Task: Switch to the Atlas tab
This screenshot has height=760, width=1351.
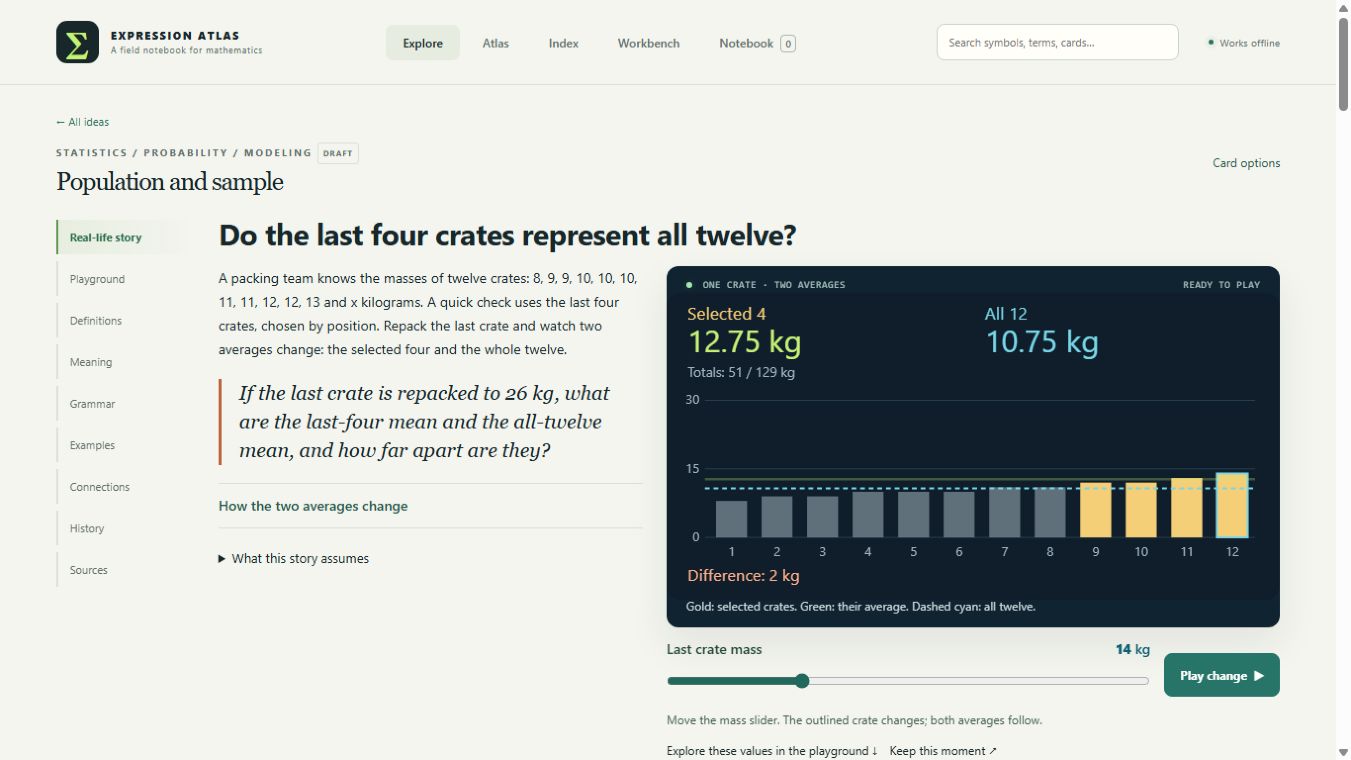Action: pos(496,43)
